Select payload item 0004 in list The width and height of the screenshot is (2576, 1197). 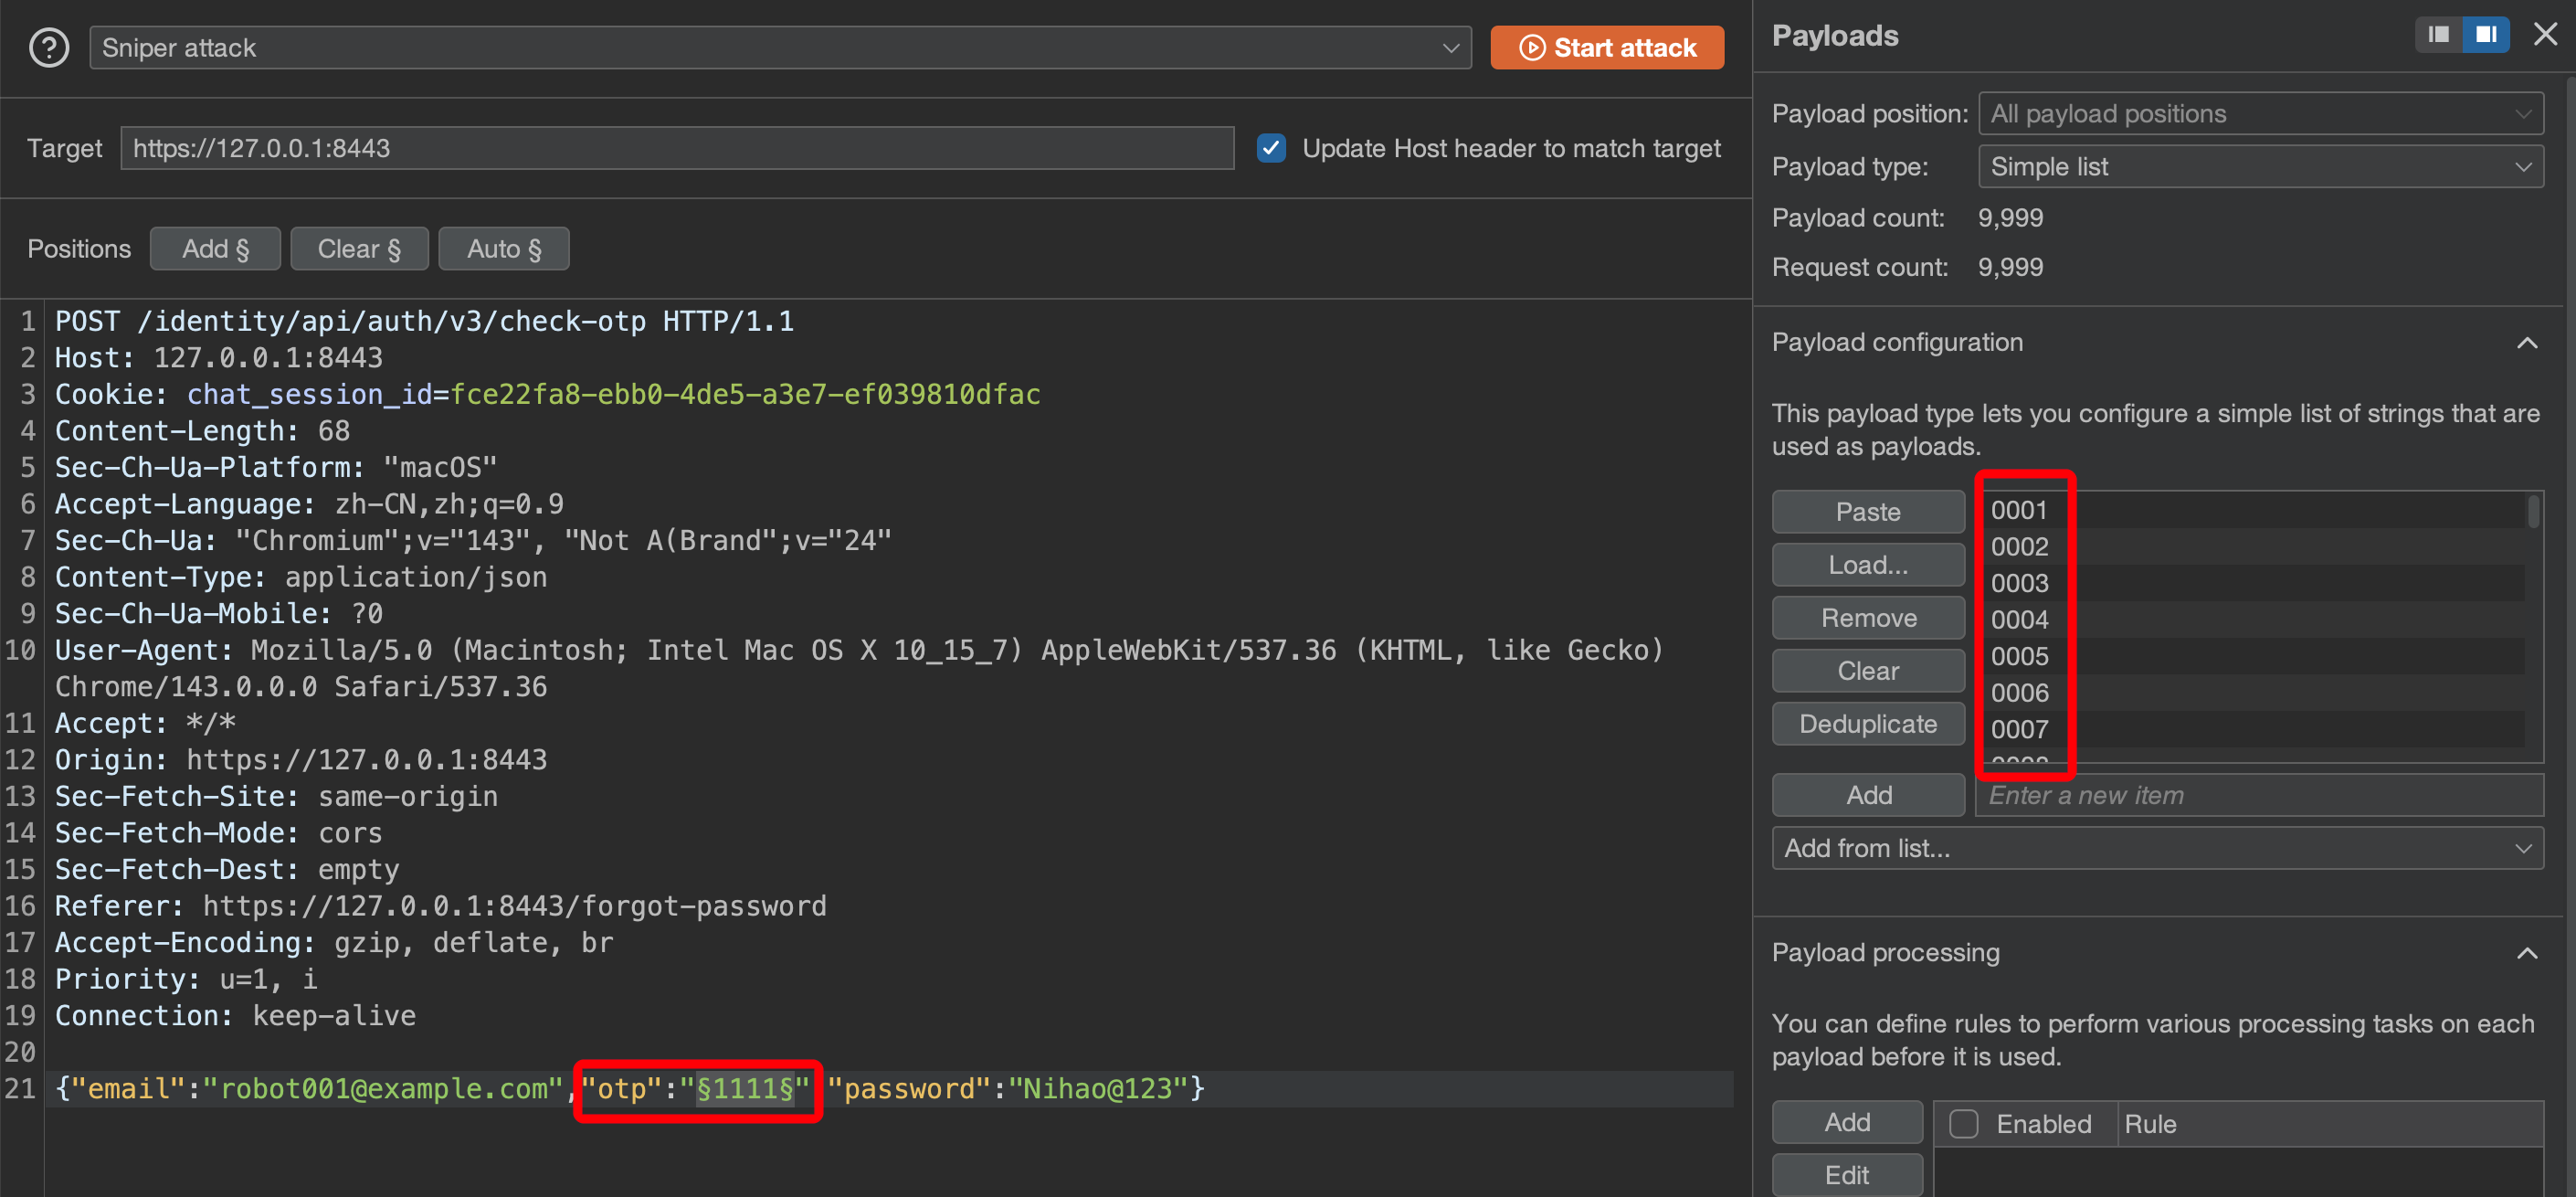2019,620
